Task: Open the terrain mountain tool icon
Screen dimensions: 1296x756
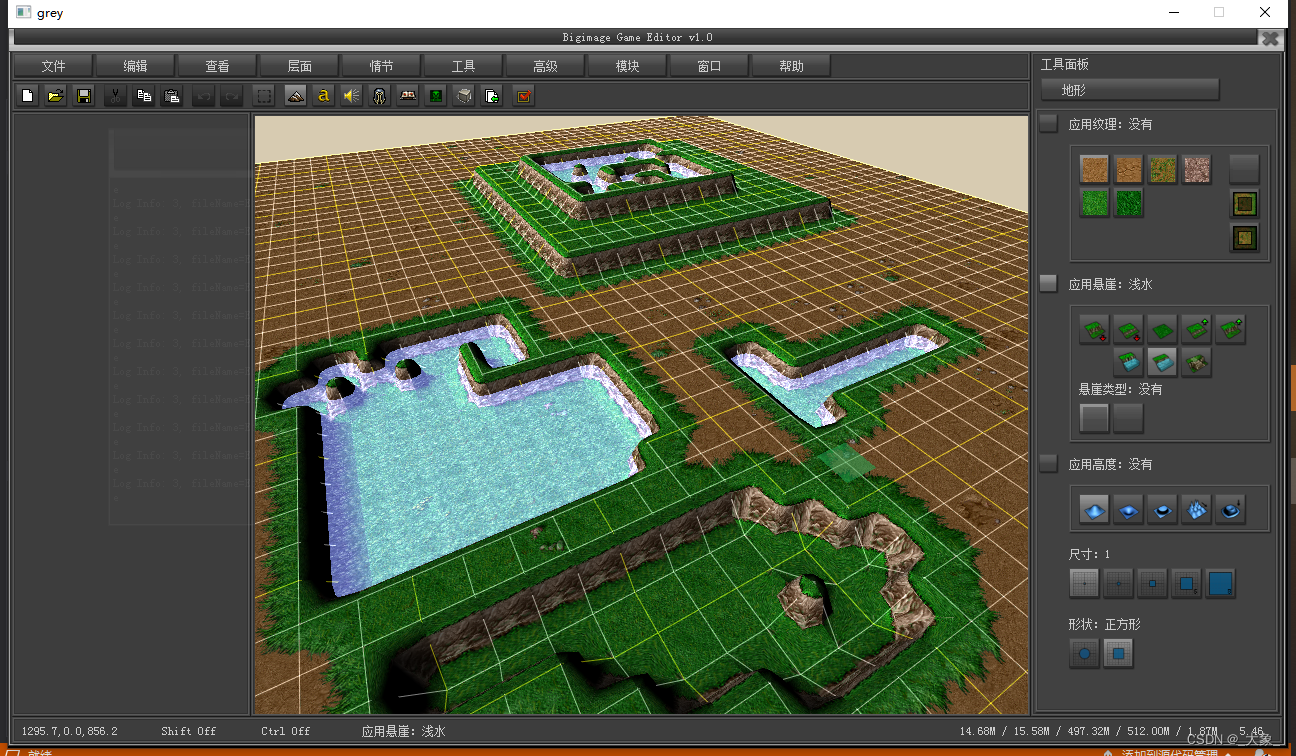Action: 294,96
